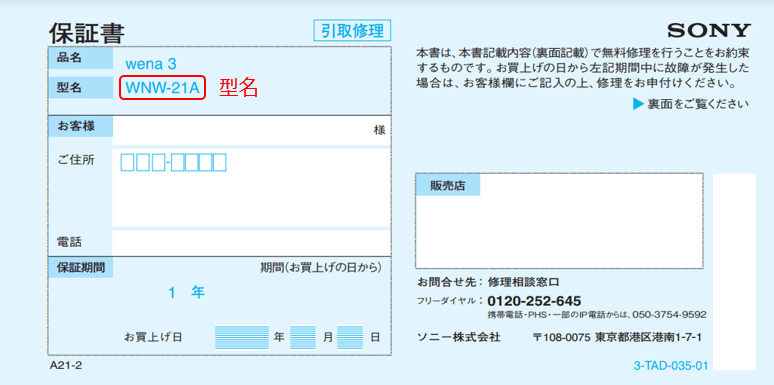The height and width of the screenshot is (385, 774).
Task: Click the 裏面をご覧ください text
Action: [698, 104]
